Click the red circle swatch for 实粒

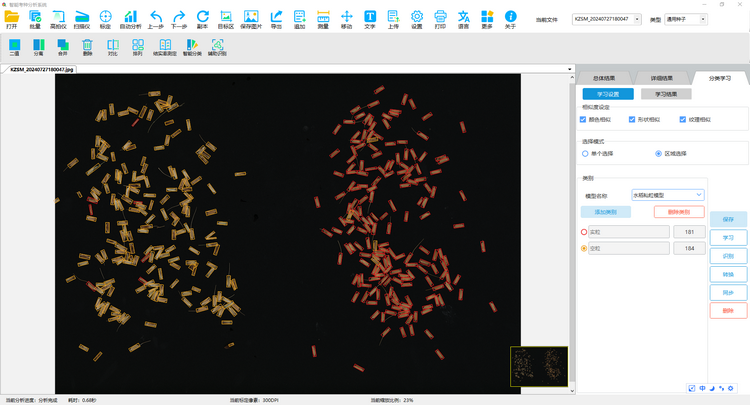(x=585, y=232)
